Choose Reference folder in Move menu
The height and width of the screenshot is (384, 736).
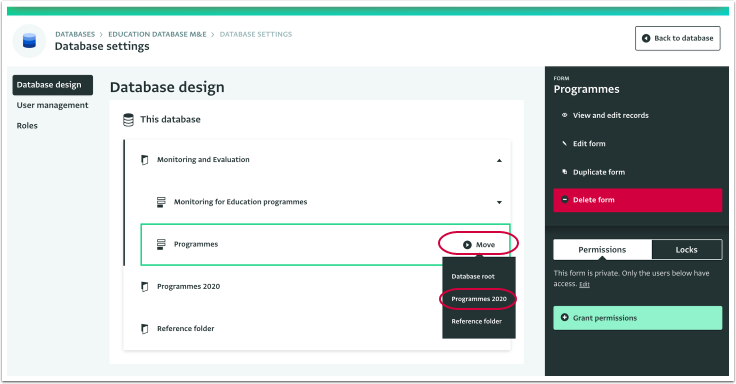(476, 322)
